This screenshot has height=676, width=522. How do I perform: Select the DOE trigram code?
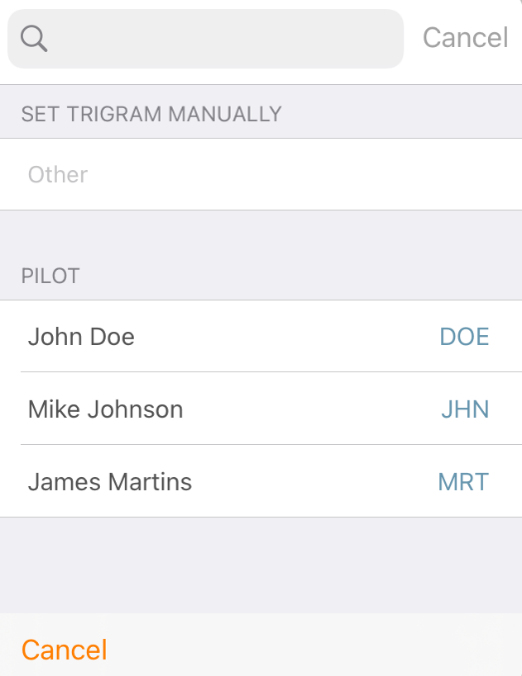pyautogui.click(x=464, y=337)
